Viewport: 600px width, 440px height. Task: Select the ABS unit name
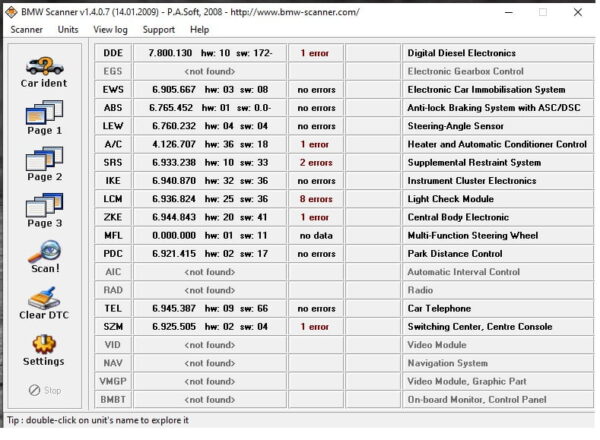click(113, 108)
